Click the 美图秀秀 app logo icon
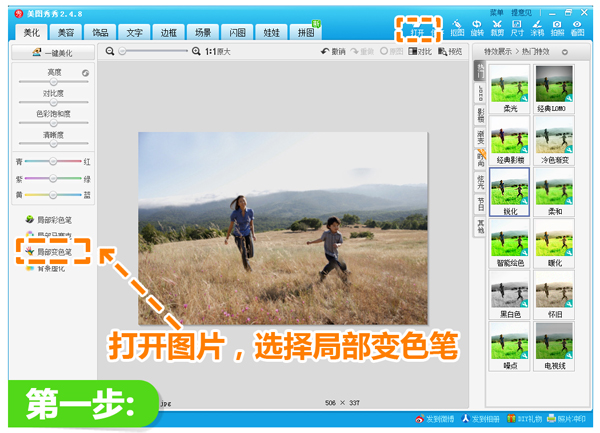Image resolution: width=600 pixels, height=433 pixels. (19, 14)
